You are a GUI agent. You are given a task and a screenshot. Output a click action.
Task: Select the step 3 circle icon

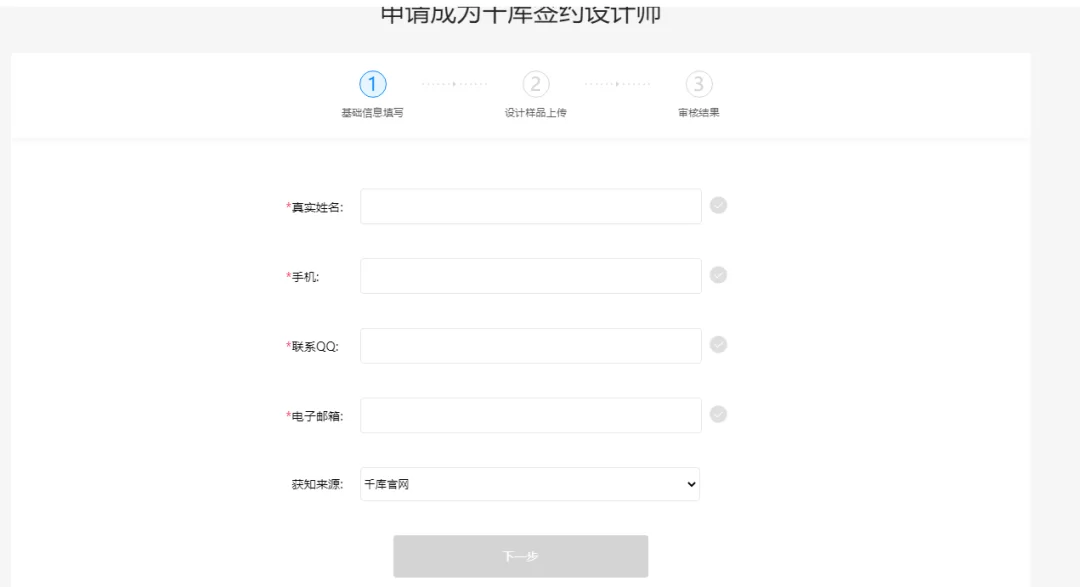tap(698, 85)
